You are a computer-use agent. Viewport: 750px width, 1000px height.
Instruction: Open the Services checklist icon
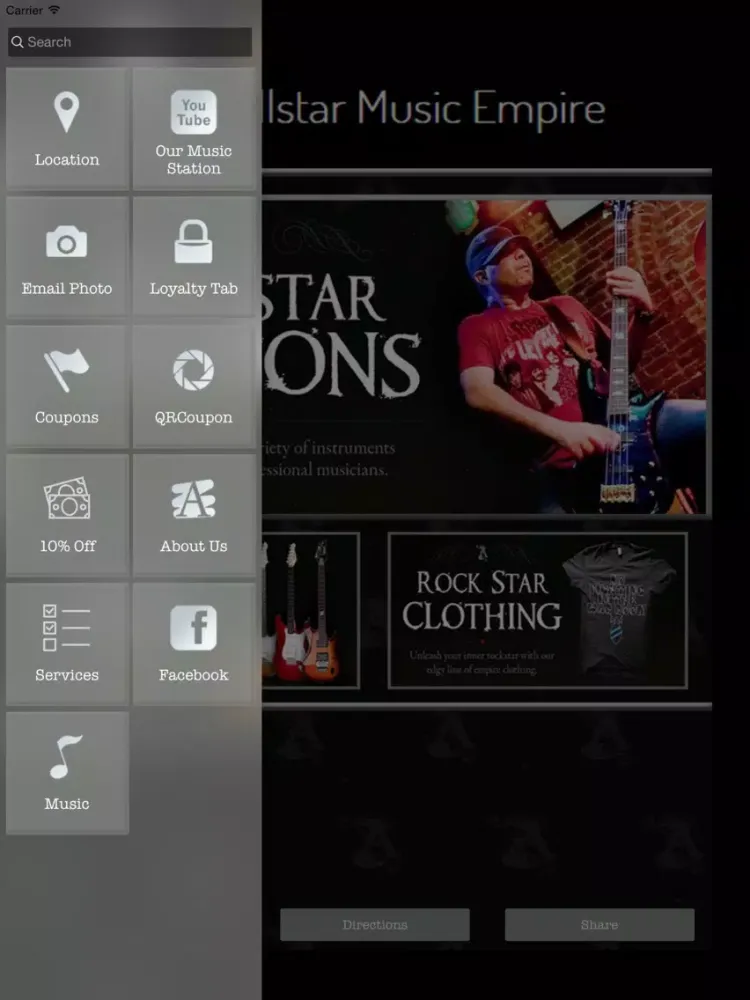click(x=66, y=628)
